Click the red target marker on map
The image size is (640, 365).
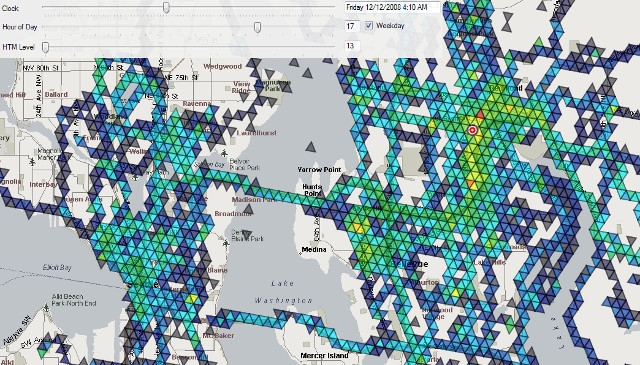click(x=472, y=130)
